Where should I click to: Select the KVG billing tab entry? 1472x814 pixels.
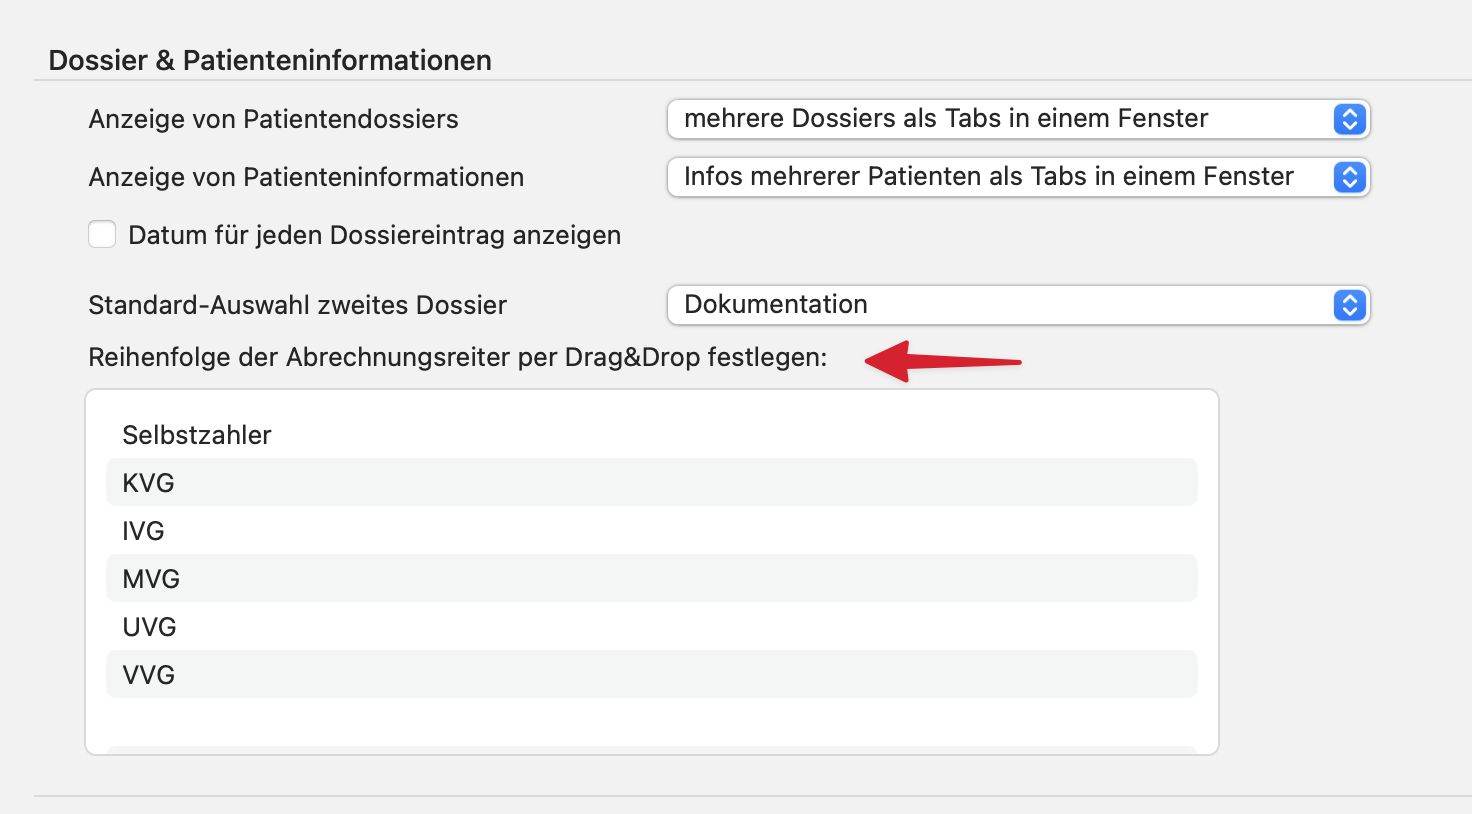tap(650, 482)
